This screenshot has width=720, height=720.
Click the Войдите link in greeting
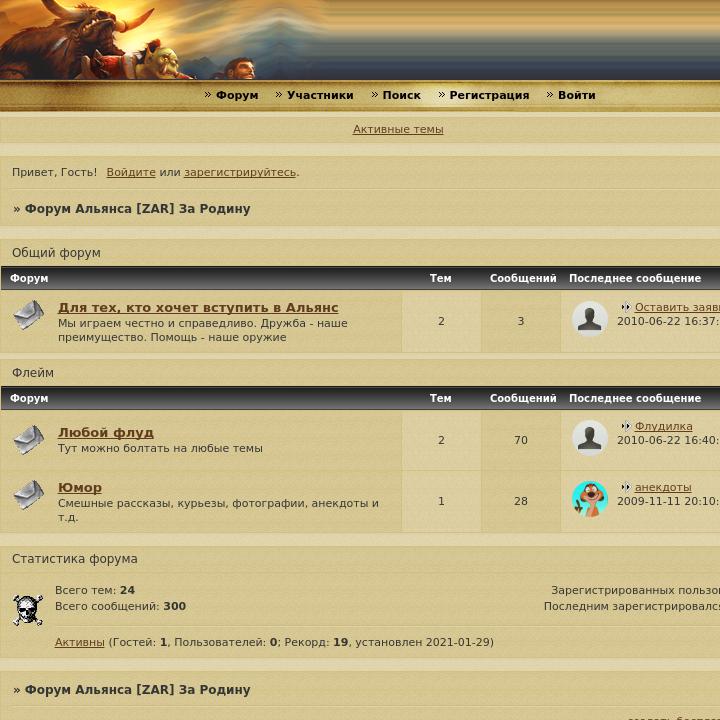tap(131, 172)
